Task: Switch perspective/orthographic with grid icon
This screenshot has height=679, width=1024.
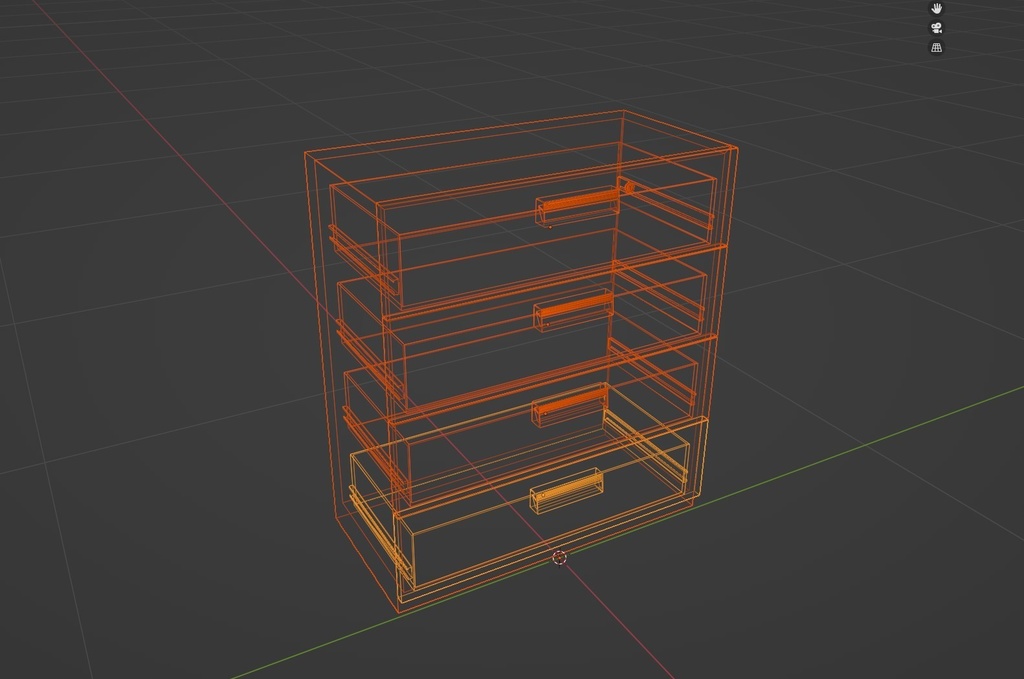Action: 936,47
